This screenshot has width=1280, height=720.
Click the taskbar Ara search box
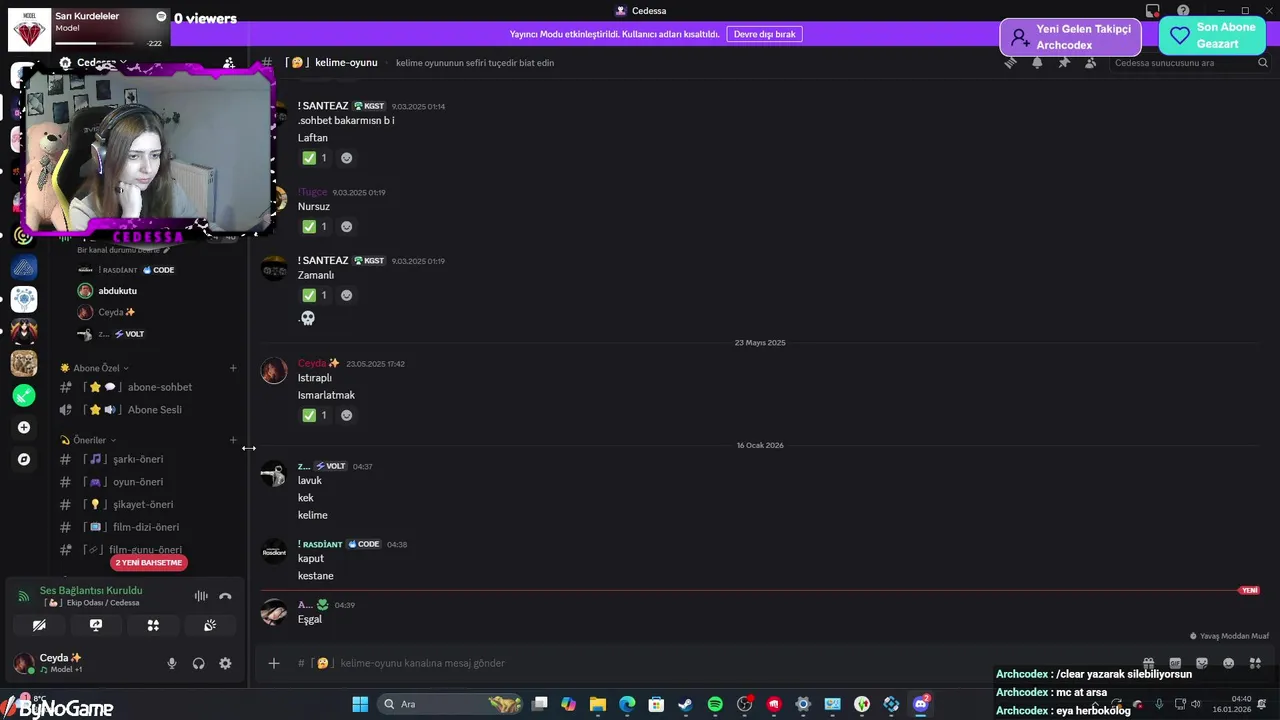tap(450, 704)
